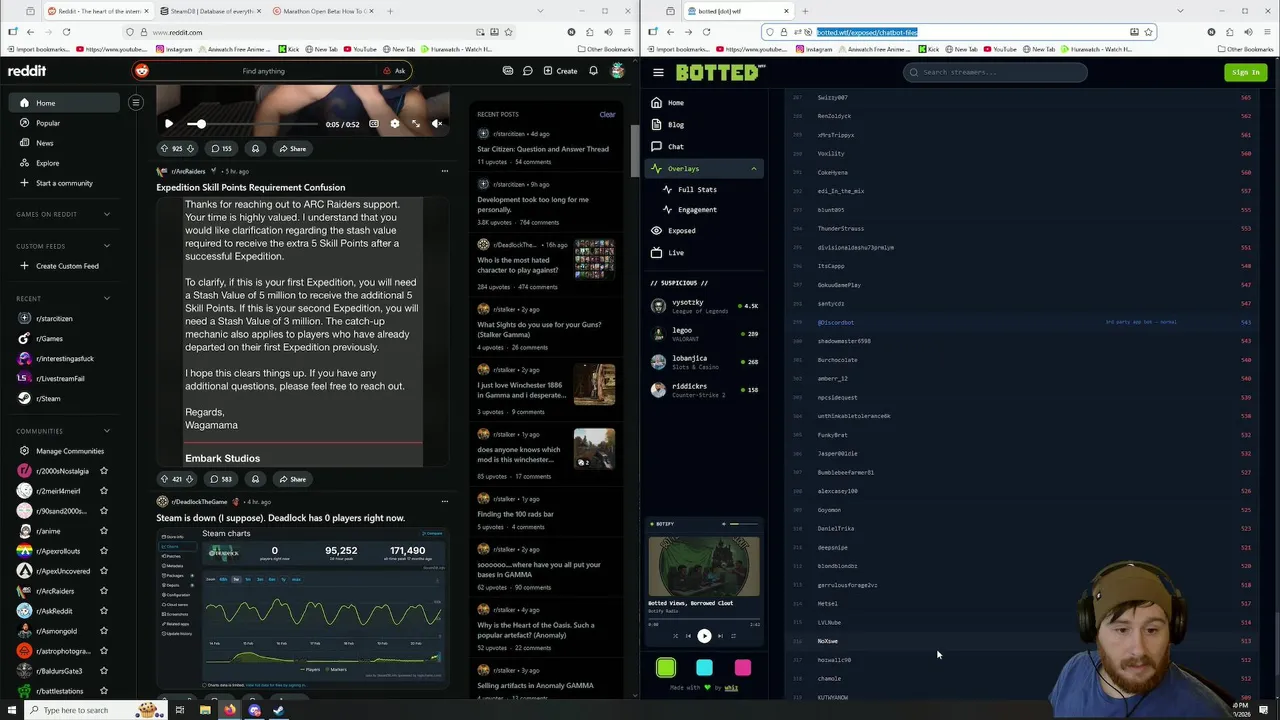Collapse Custom Feeds section
Viewport: 1280px width, 720px height.
107,246
